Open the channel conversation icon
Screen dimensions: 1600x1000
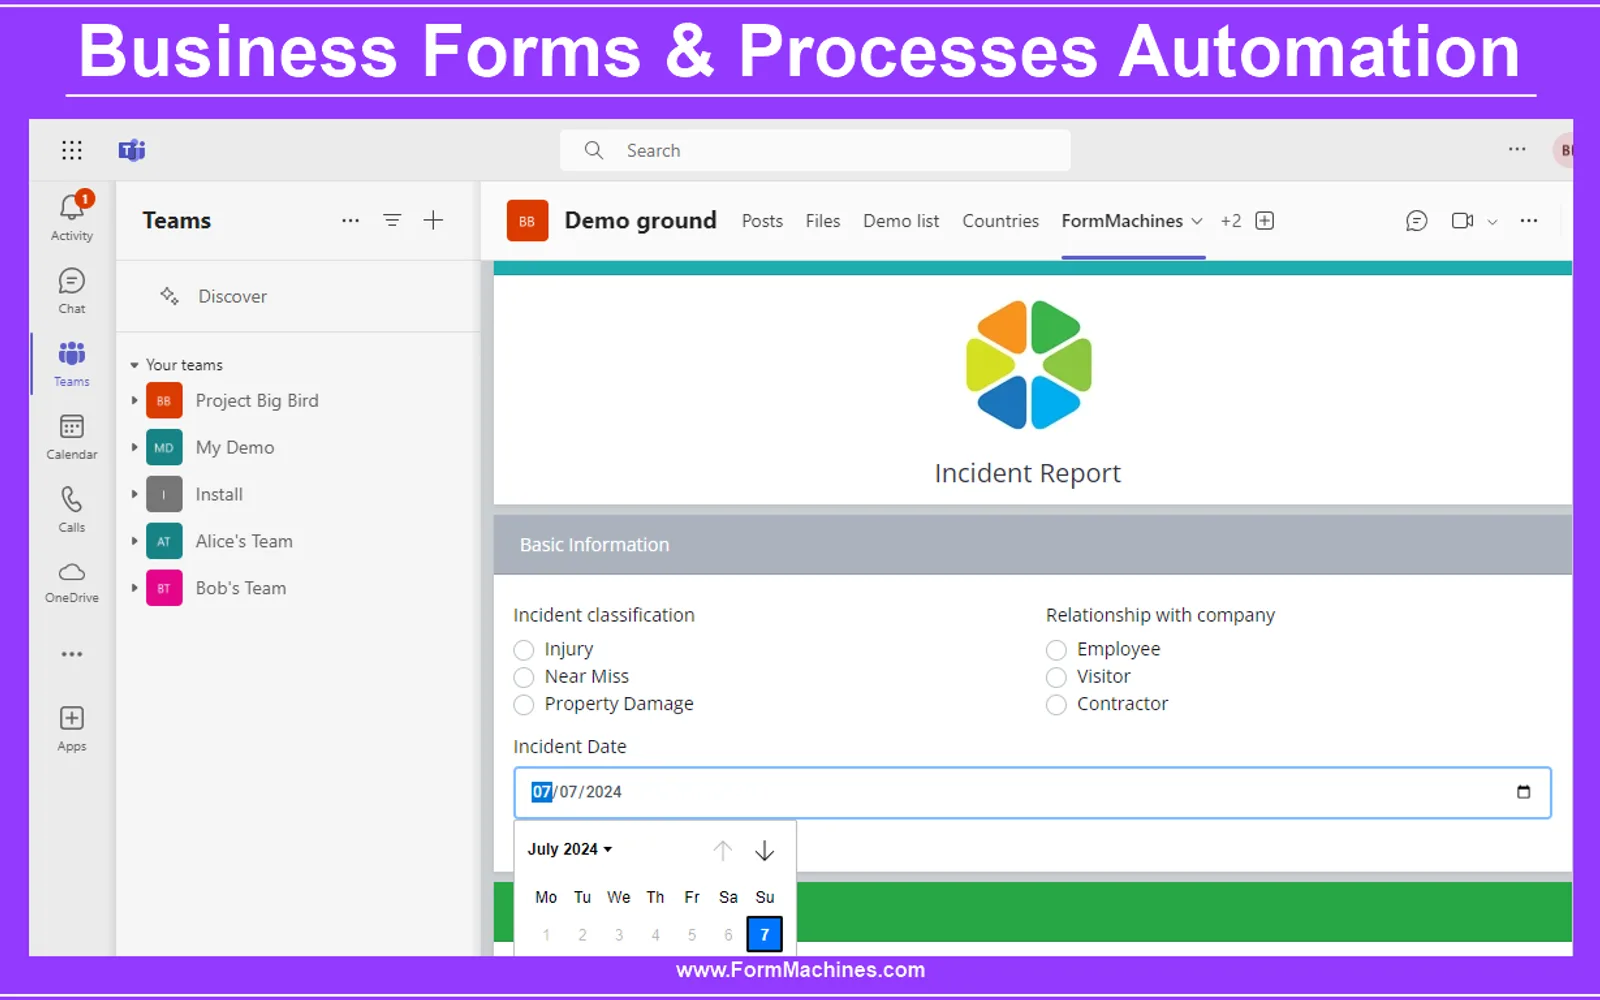(1416, 221)
